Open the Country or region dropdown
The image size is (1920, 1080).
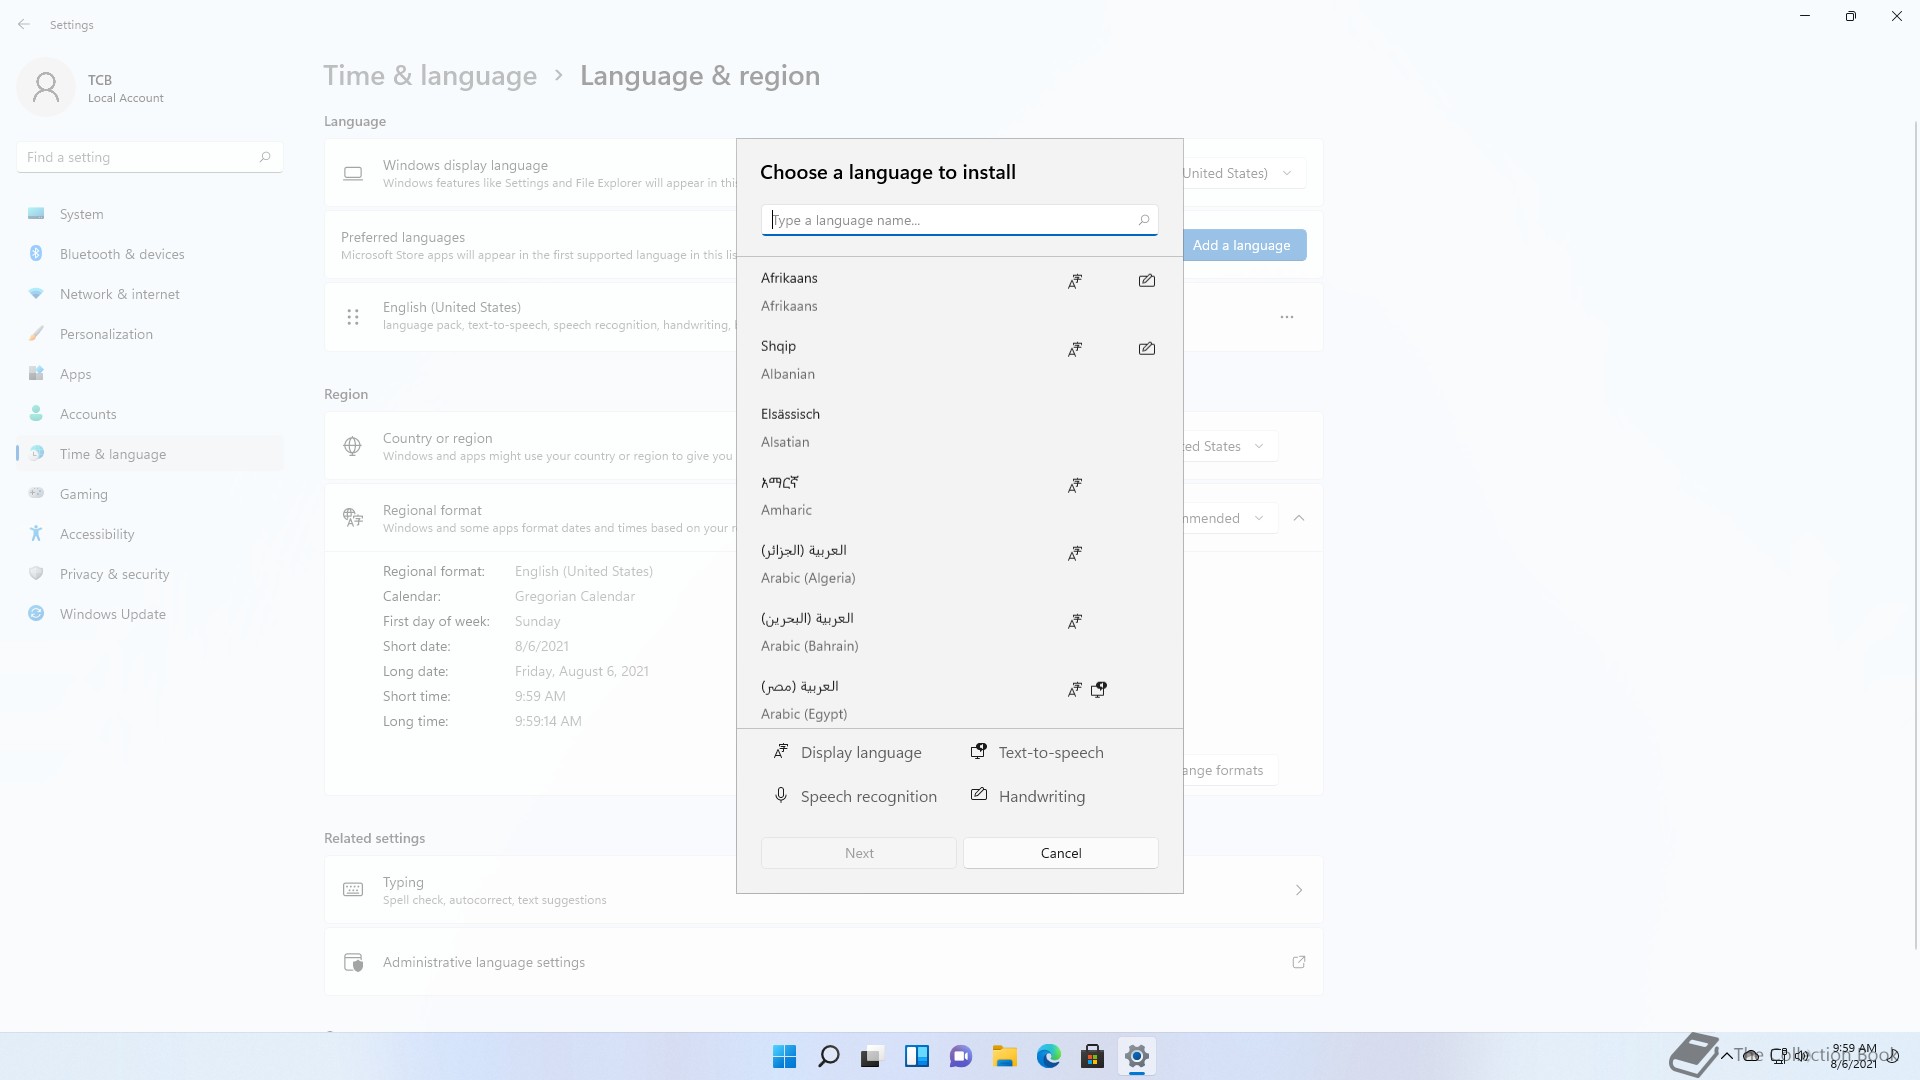pyautogui.click(x=1228, y=446)
